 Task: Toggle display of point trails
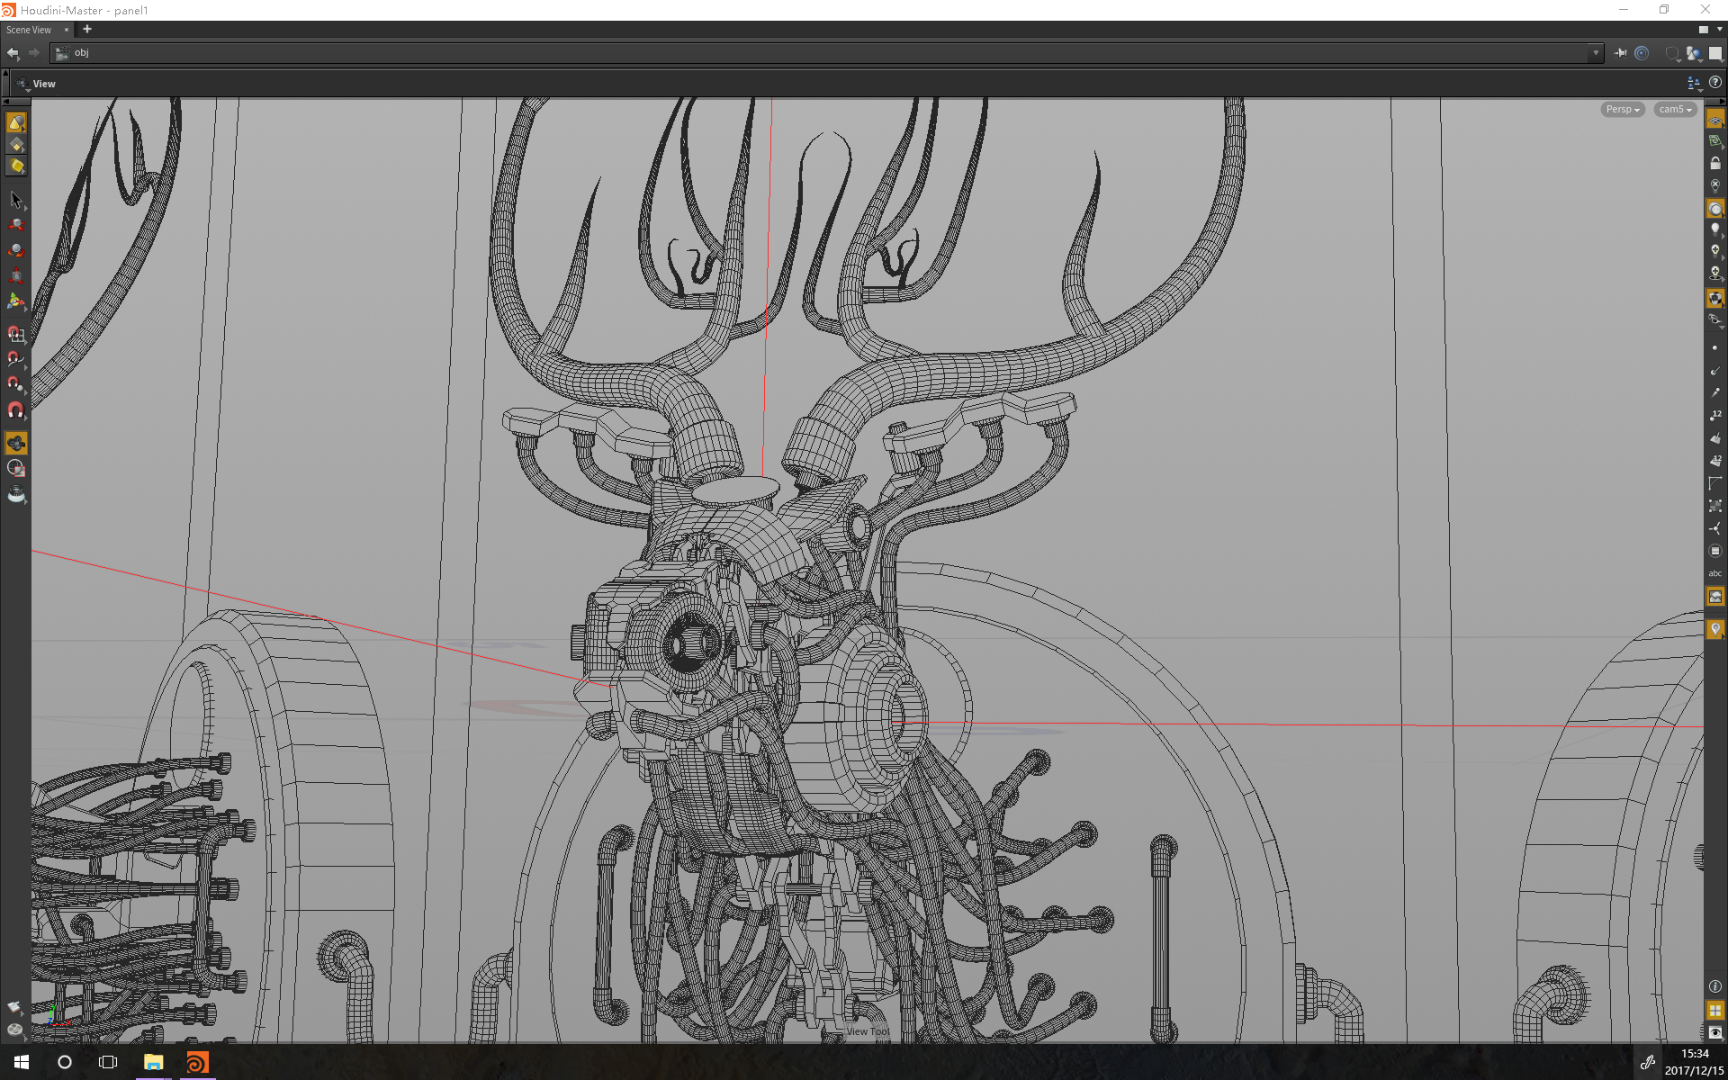click(1715, 393)
